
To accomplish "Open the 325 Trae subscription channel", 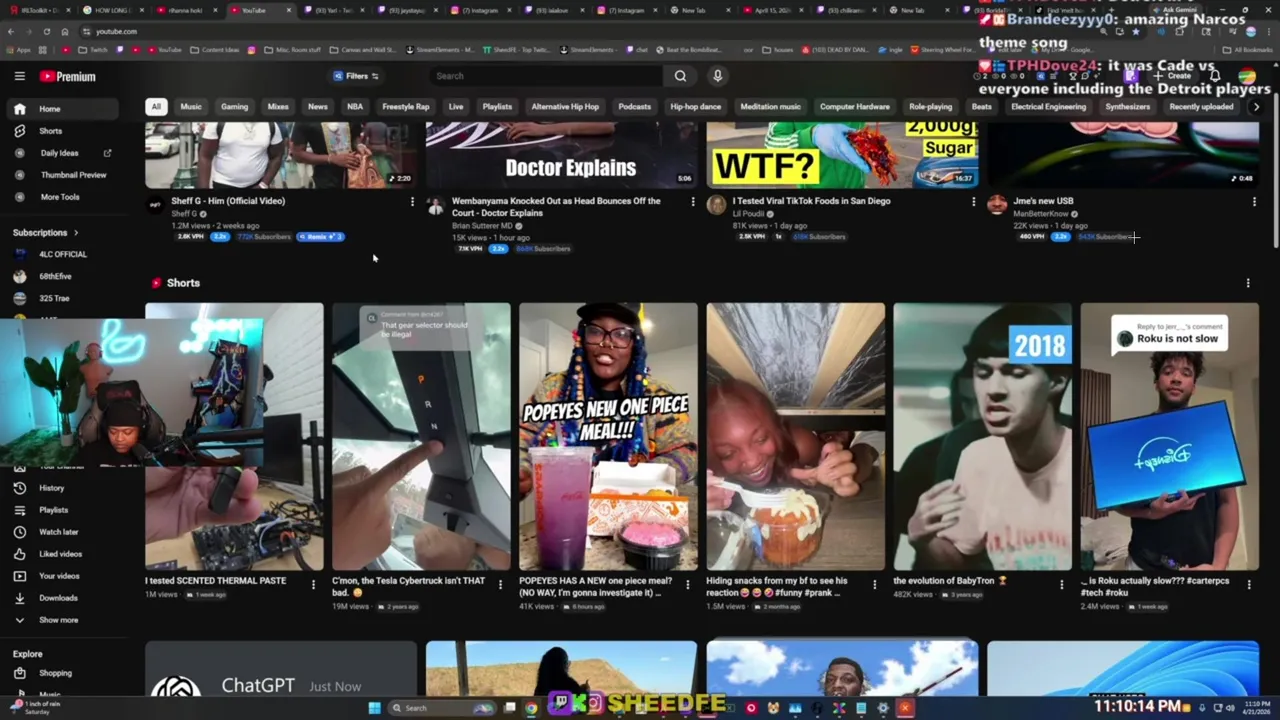I will (x=65, y=298).
